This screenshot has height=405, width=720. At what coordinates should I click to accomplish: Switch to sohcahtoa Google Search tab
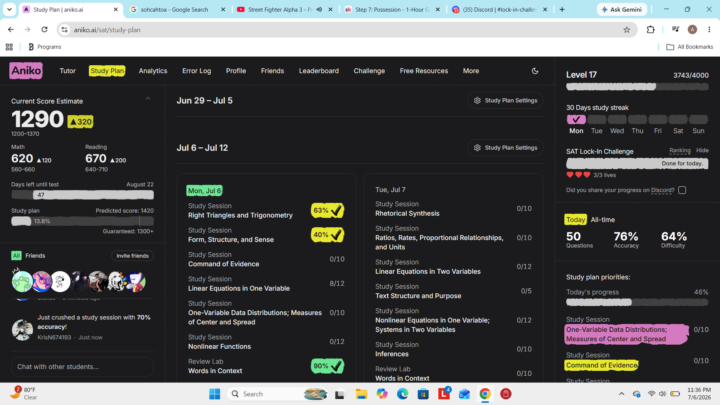[177, 9]
